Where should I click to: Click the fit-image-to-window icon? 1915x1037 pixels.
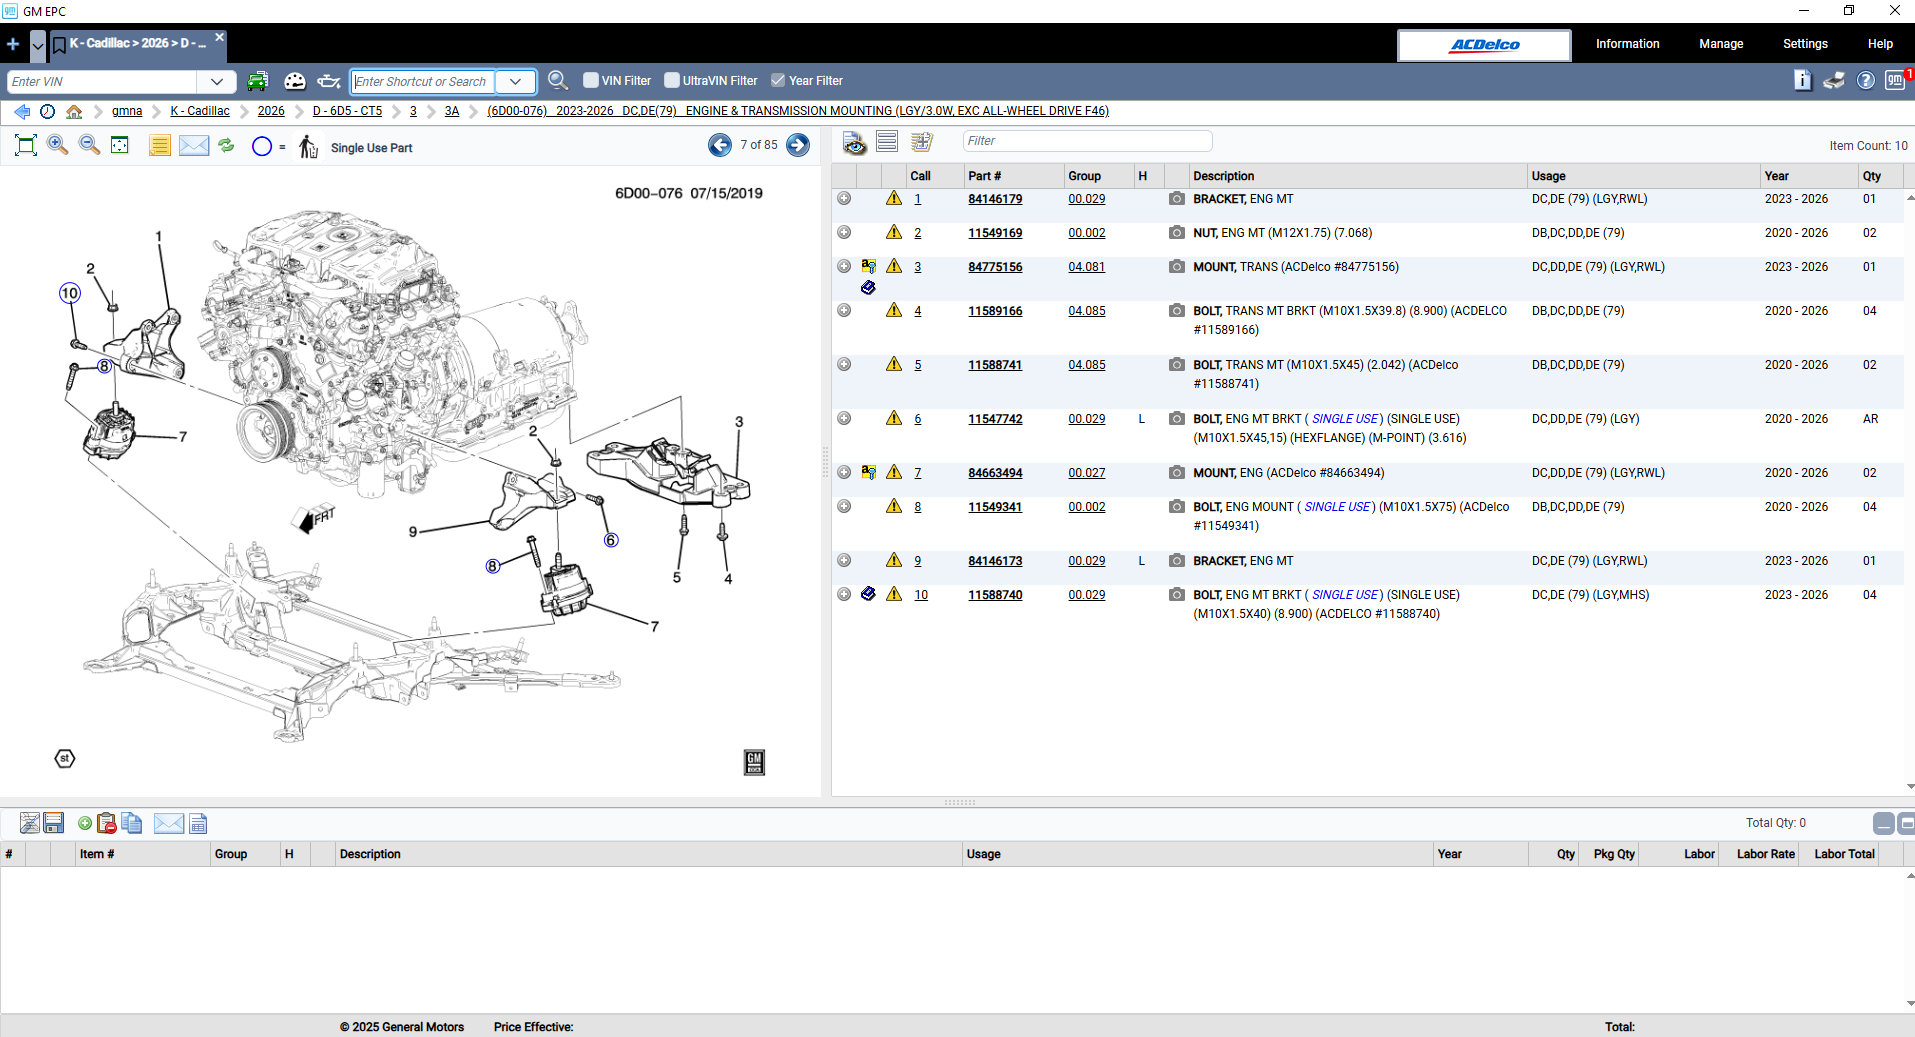tap(119, 145)
